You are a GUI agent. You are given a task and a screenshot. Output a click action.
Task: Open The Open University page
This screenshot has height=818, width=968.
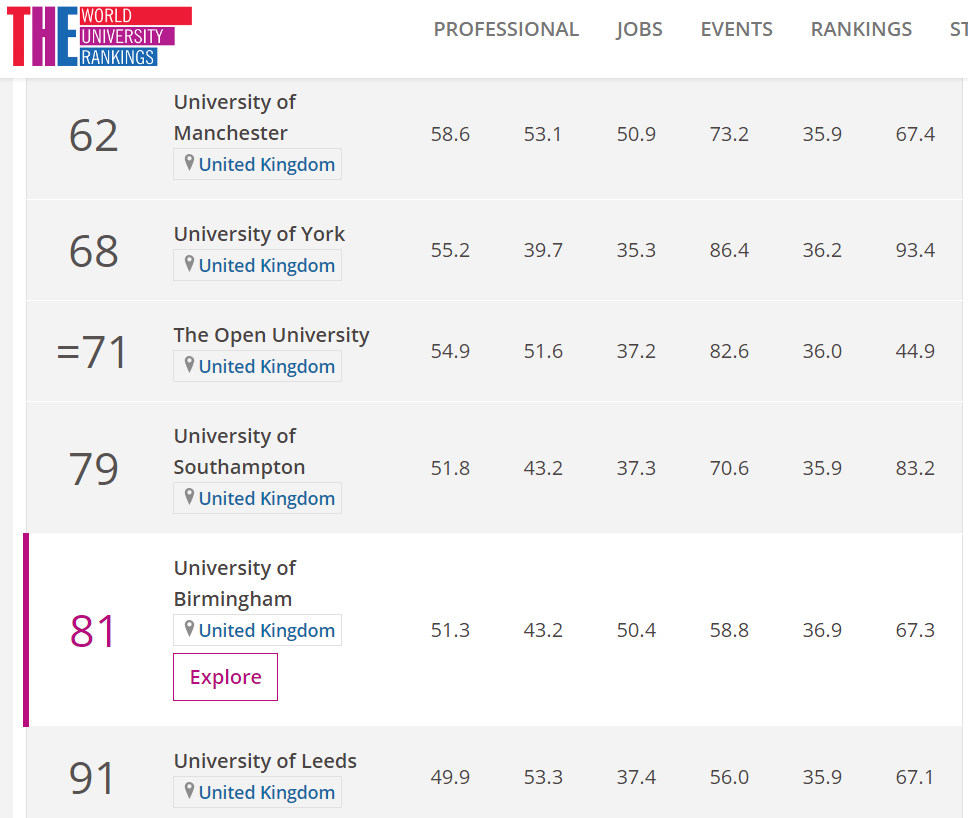pyautogui.click(x=272, y=335)
